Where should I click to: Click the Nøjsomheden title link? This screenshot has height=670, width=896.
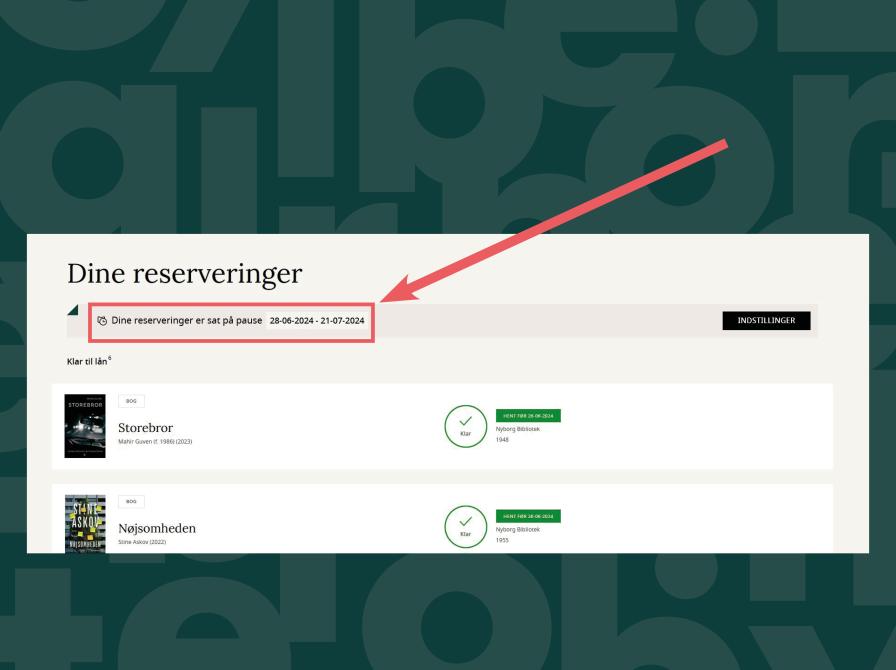click(156, 528)
